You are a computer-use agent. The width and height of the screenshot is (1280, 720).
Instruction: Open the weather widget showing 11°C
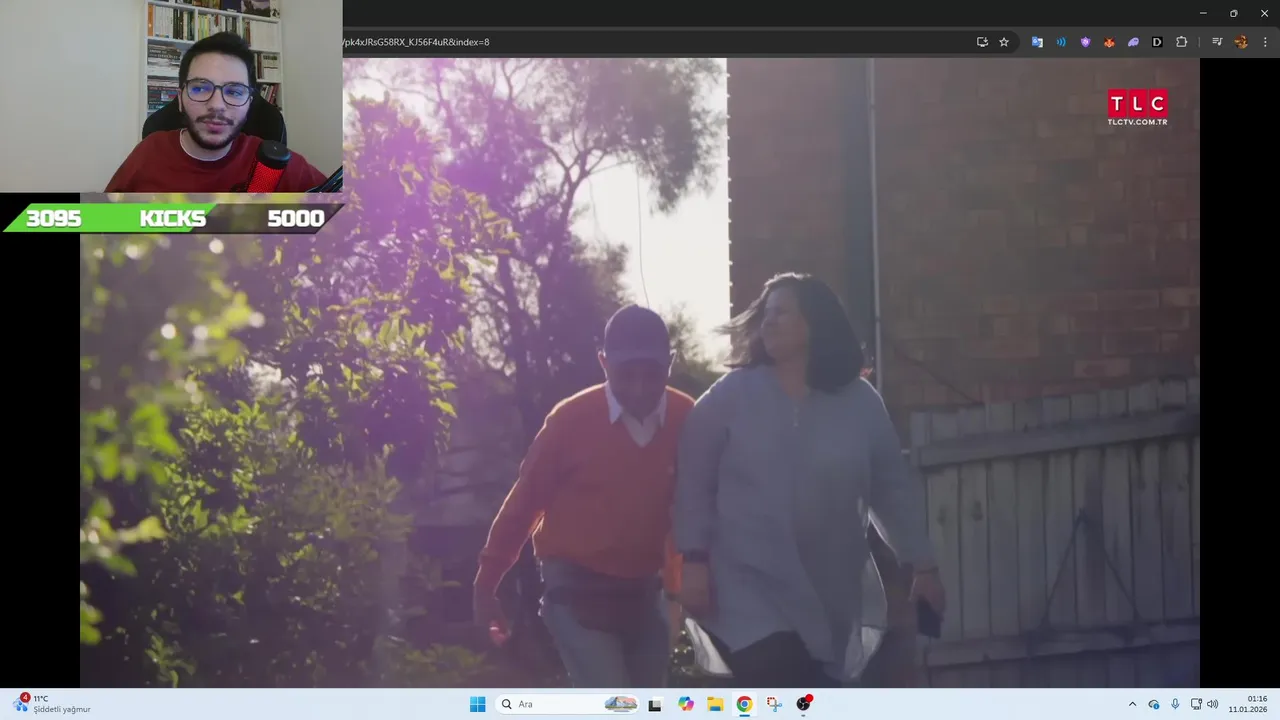coord(52,704)
